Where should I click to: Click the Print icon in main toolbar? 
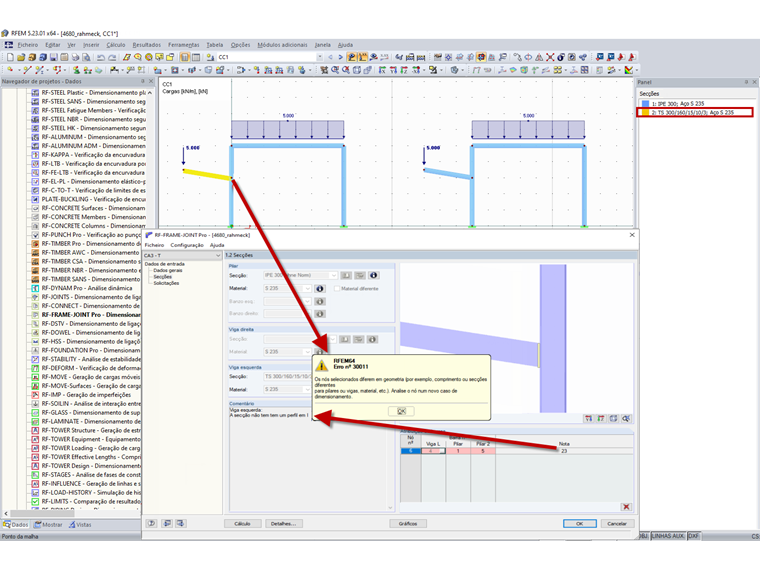click(x=75, y=57)
